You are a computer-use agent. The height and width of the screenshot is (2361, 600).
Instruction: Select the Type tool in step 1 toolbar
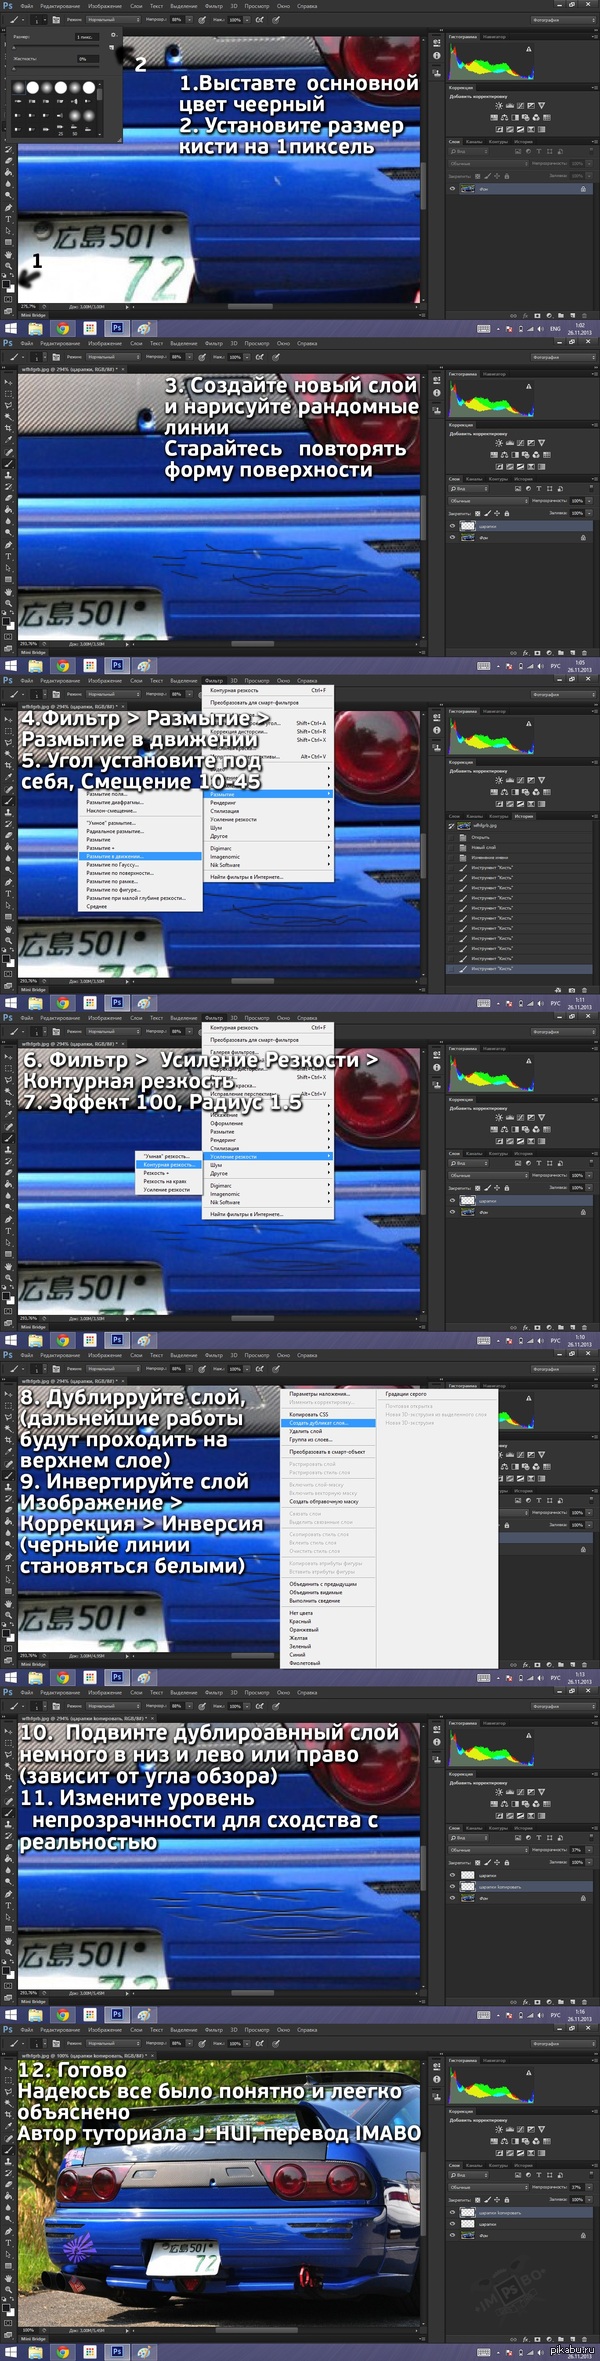[x=8, y=219]
